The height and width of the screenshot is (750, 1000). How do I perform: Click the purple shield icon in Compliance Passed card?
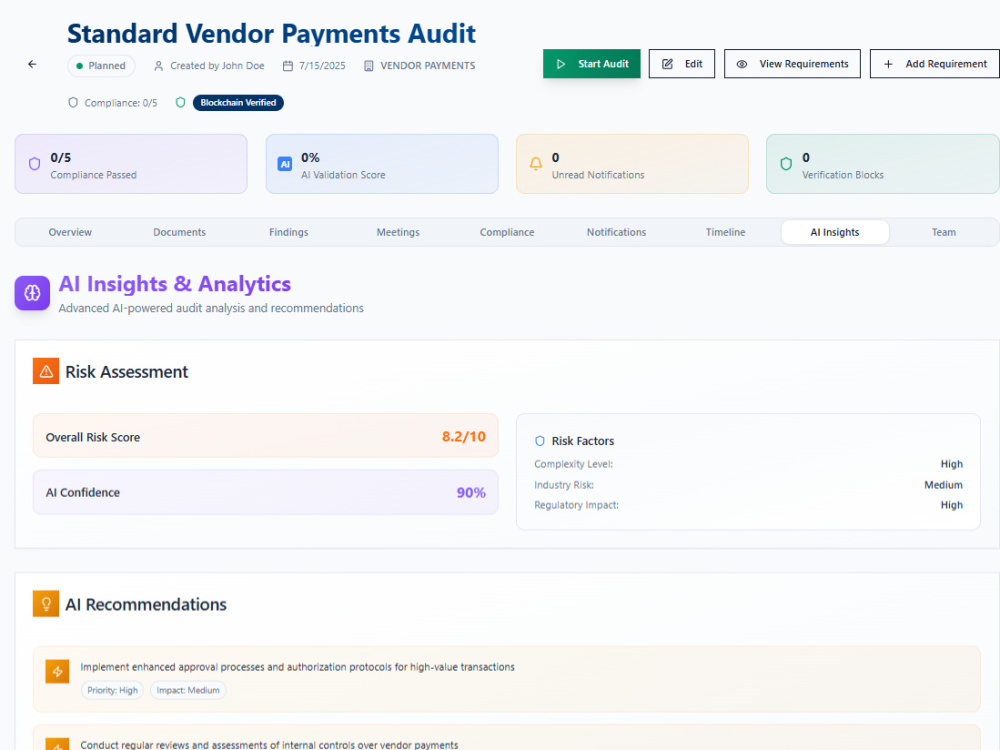(x=34, y=164)
